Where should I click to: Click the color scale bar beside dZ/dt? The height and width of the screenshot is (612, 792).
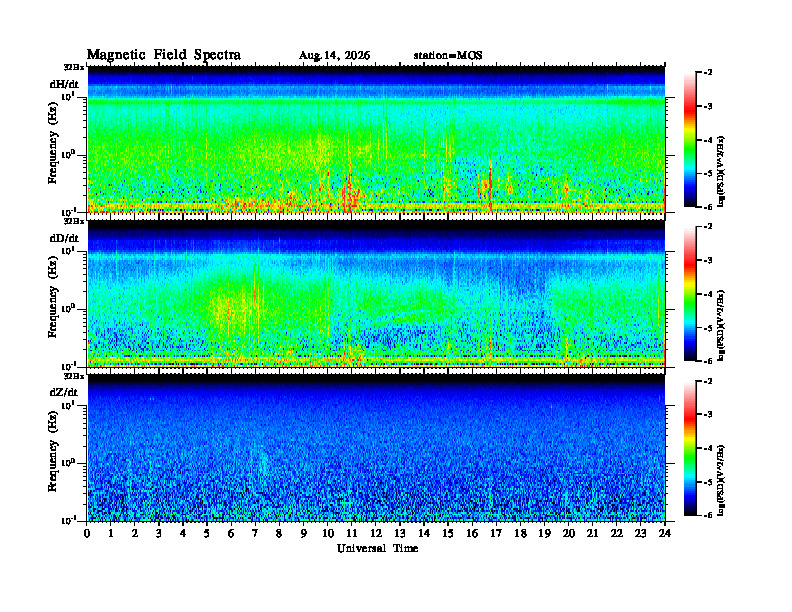pyautogui.click(x=690, y=448)
